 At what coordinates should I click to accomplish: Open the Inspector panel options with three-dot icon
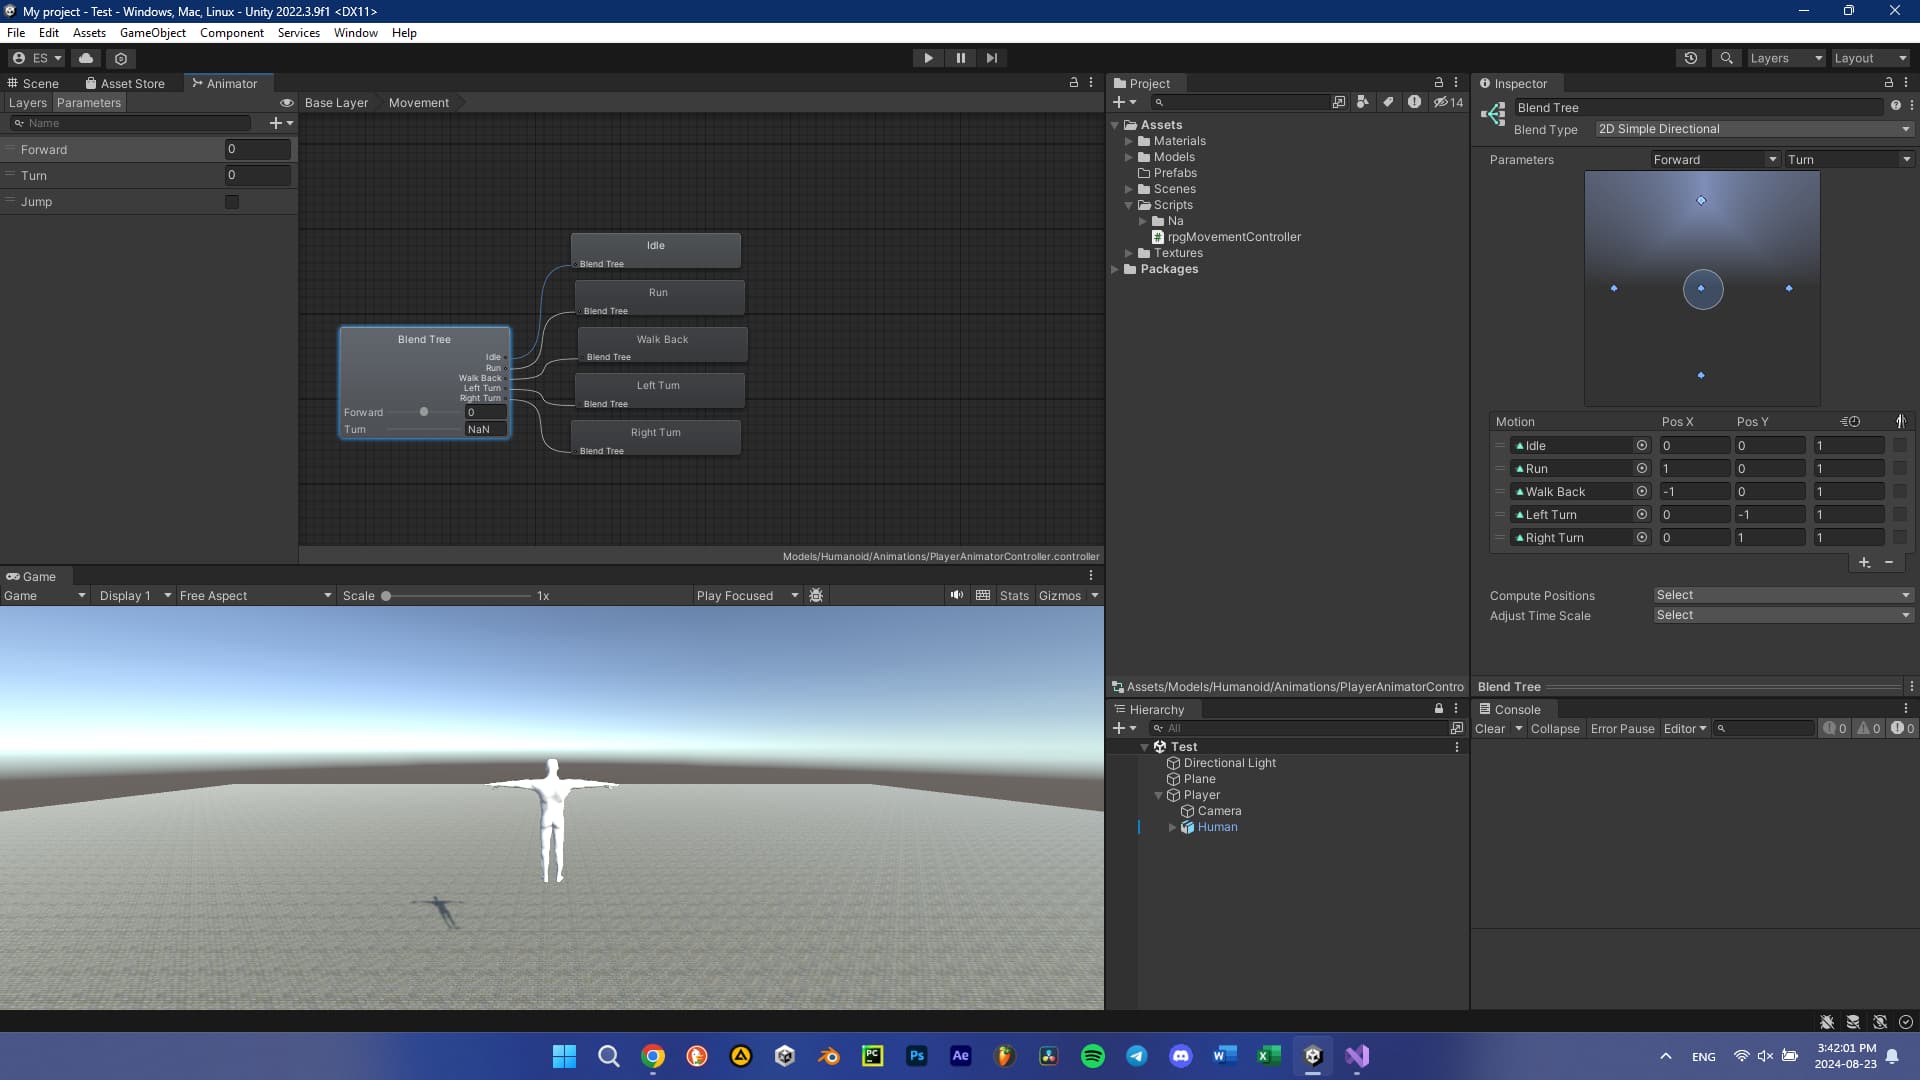coord(1908,83)
